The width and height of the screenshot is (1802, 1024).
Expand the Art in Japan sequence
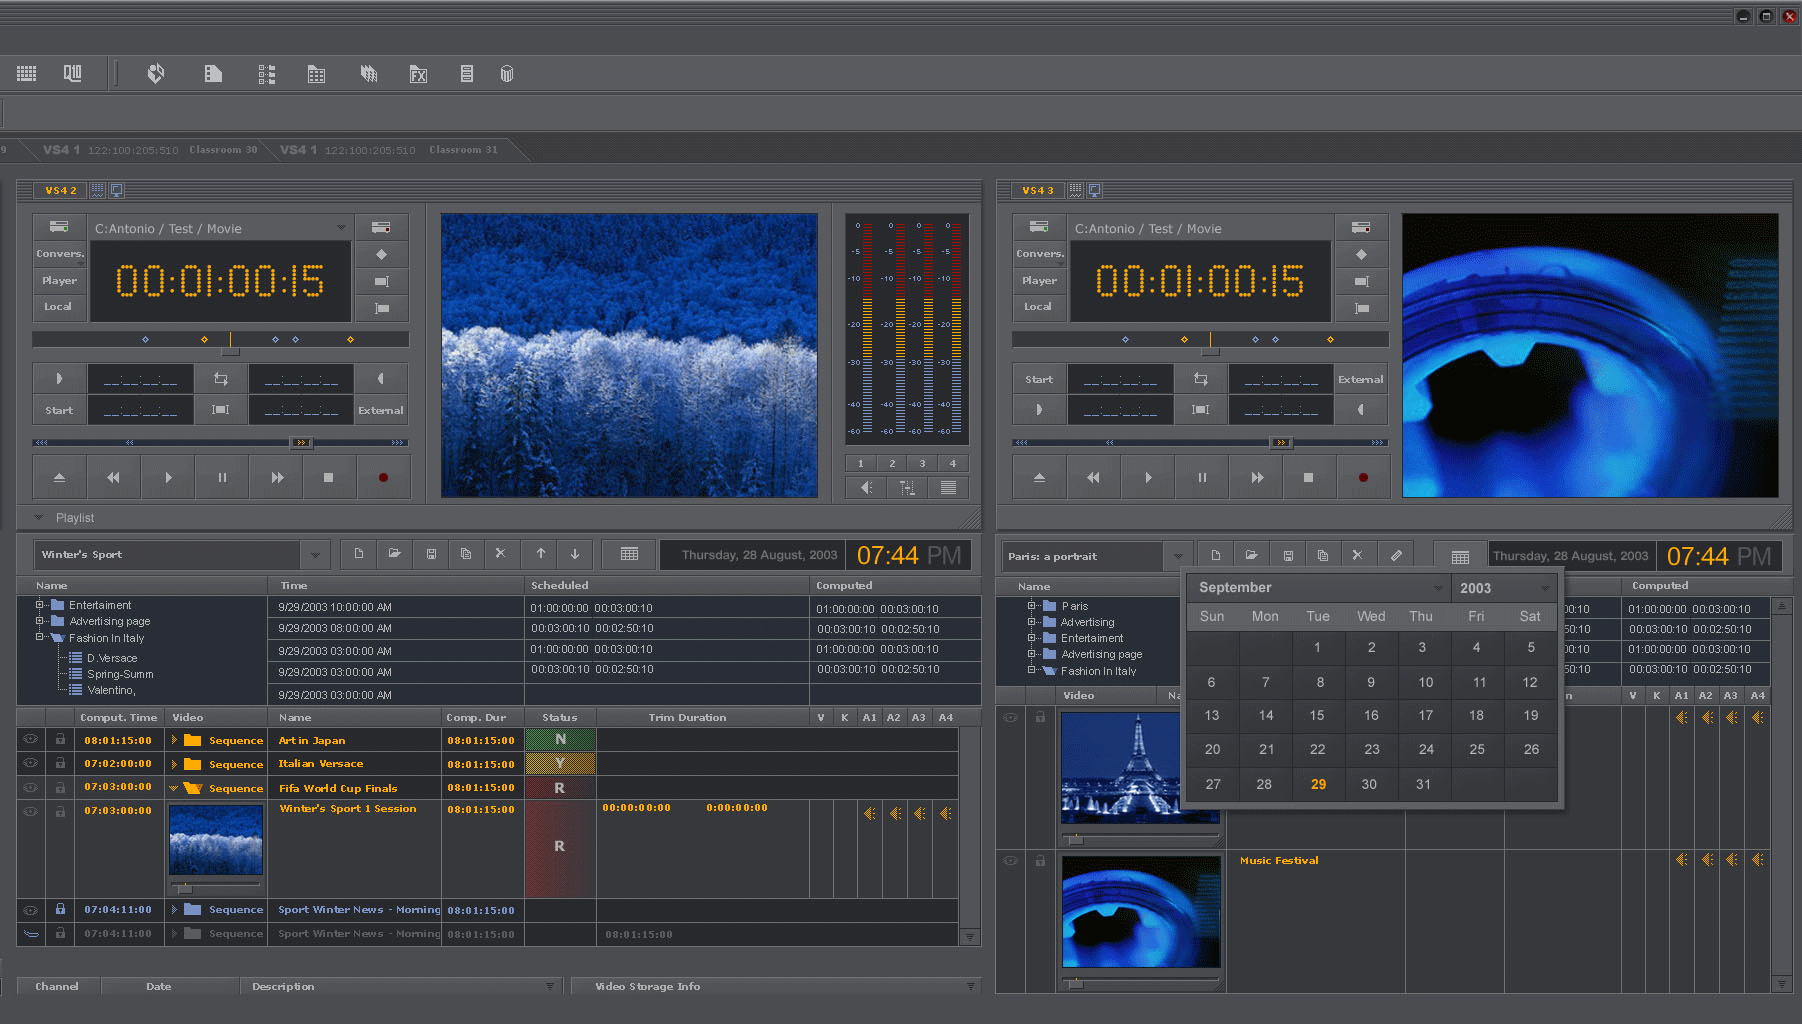click(x=174, y=740)
